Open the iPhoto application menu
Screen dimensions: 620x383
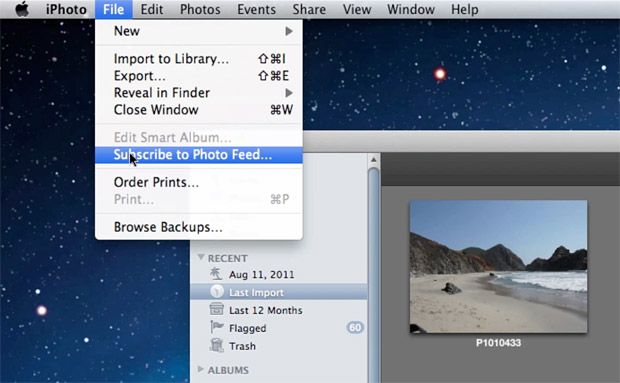[x=66, y=9]
